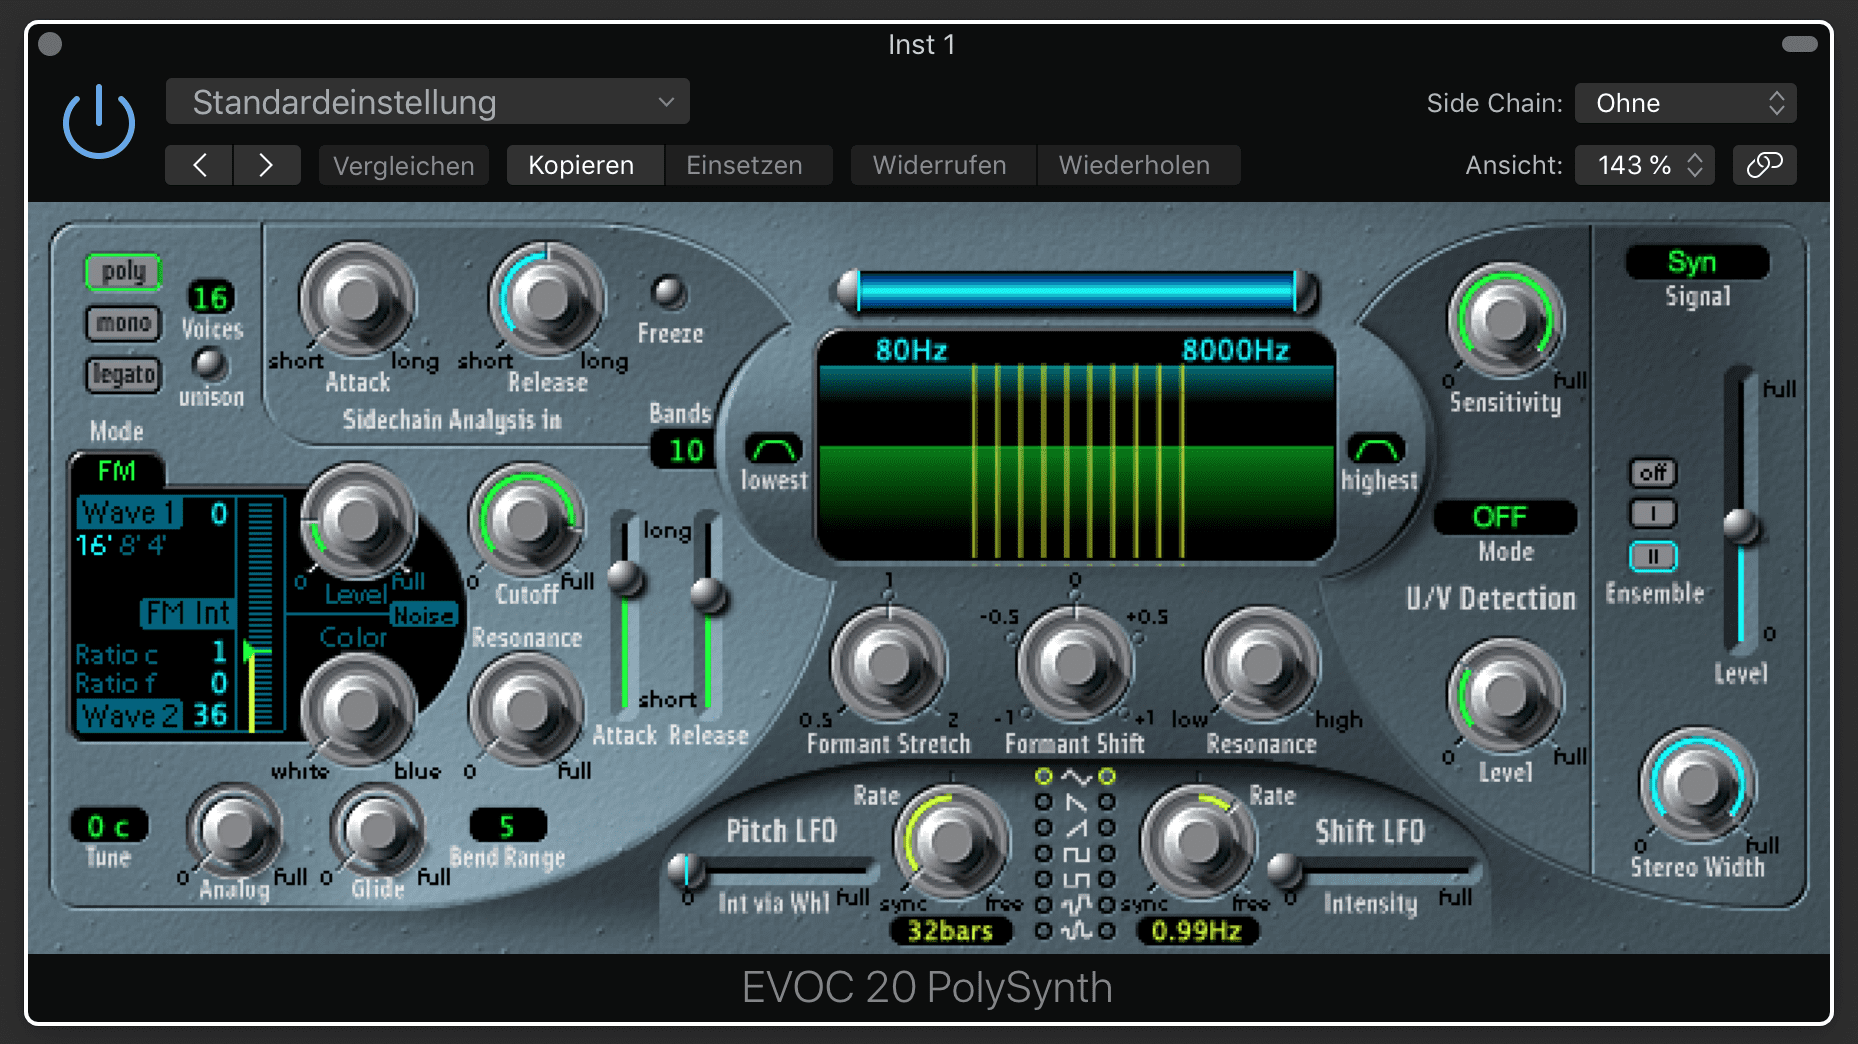Click the formant frequency range bar
Viewport: 1858px width, 1044px height.
click(x=1076, y=292)
